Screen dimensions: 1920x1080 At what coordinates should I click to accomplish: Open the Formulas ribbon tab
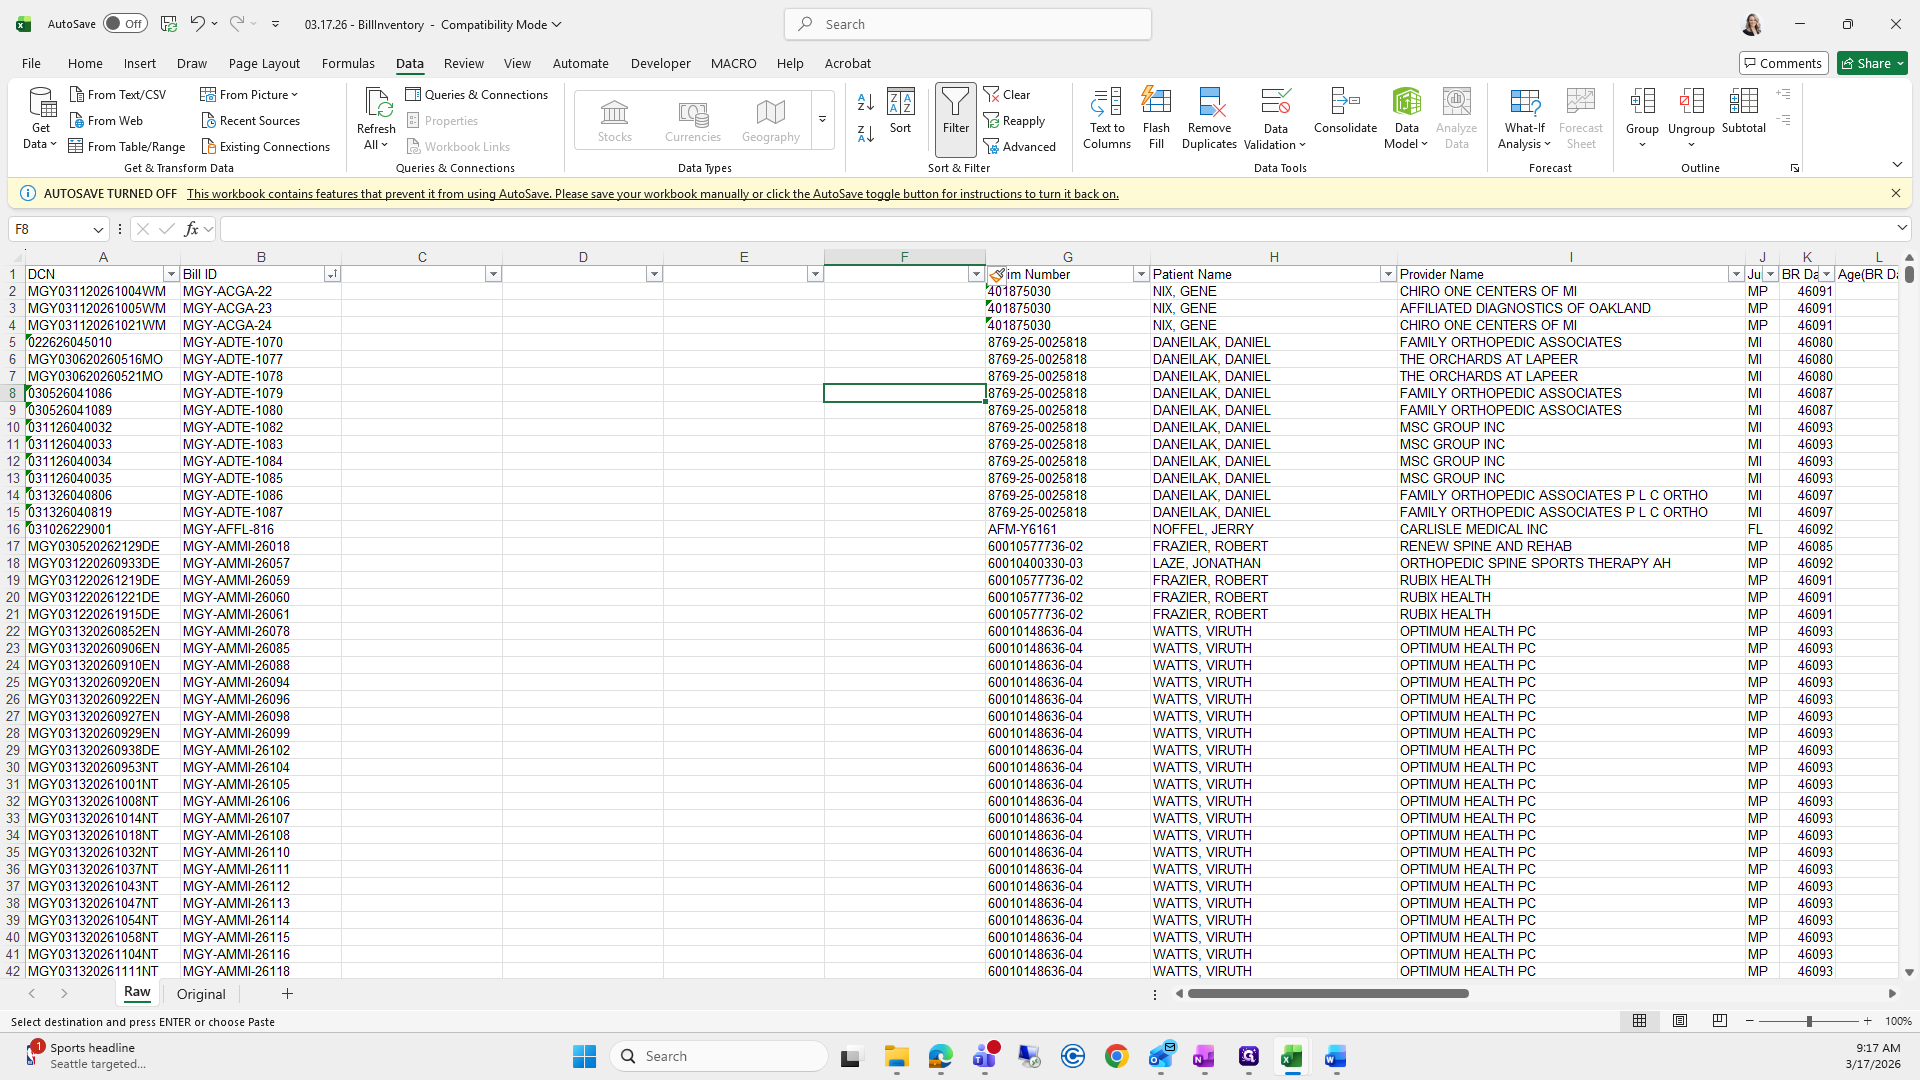tap(348, 63)
